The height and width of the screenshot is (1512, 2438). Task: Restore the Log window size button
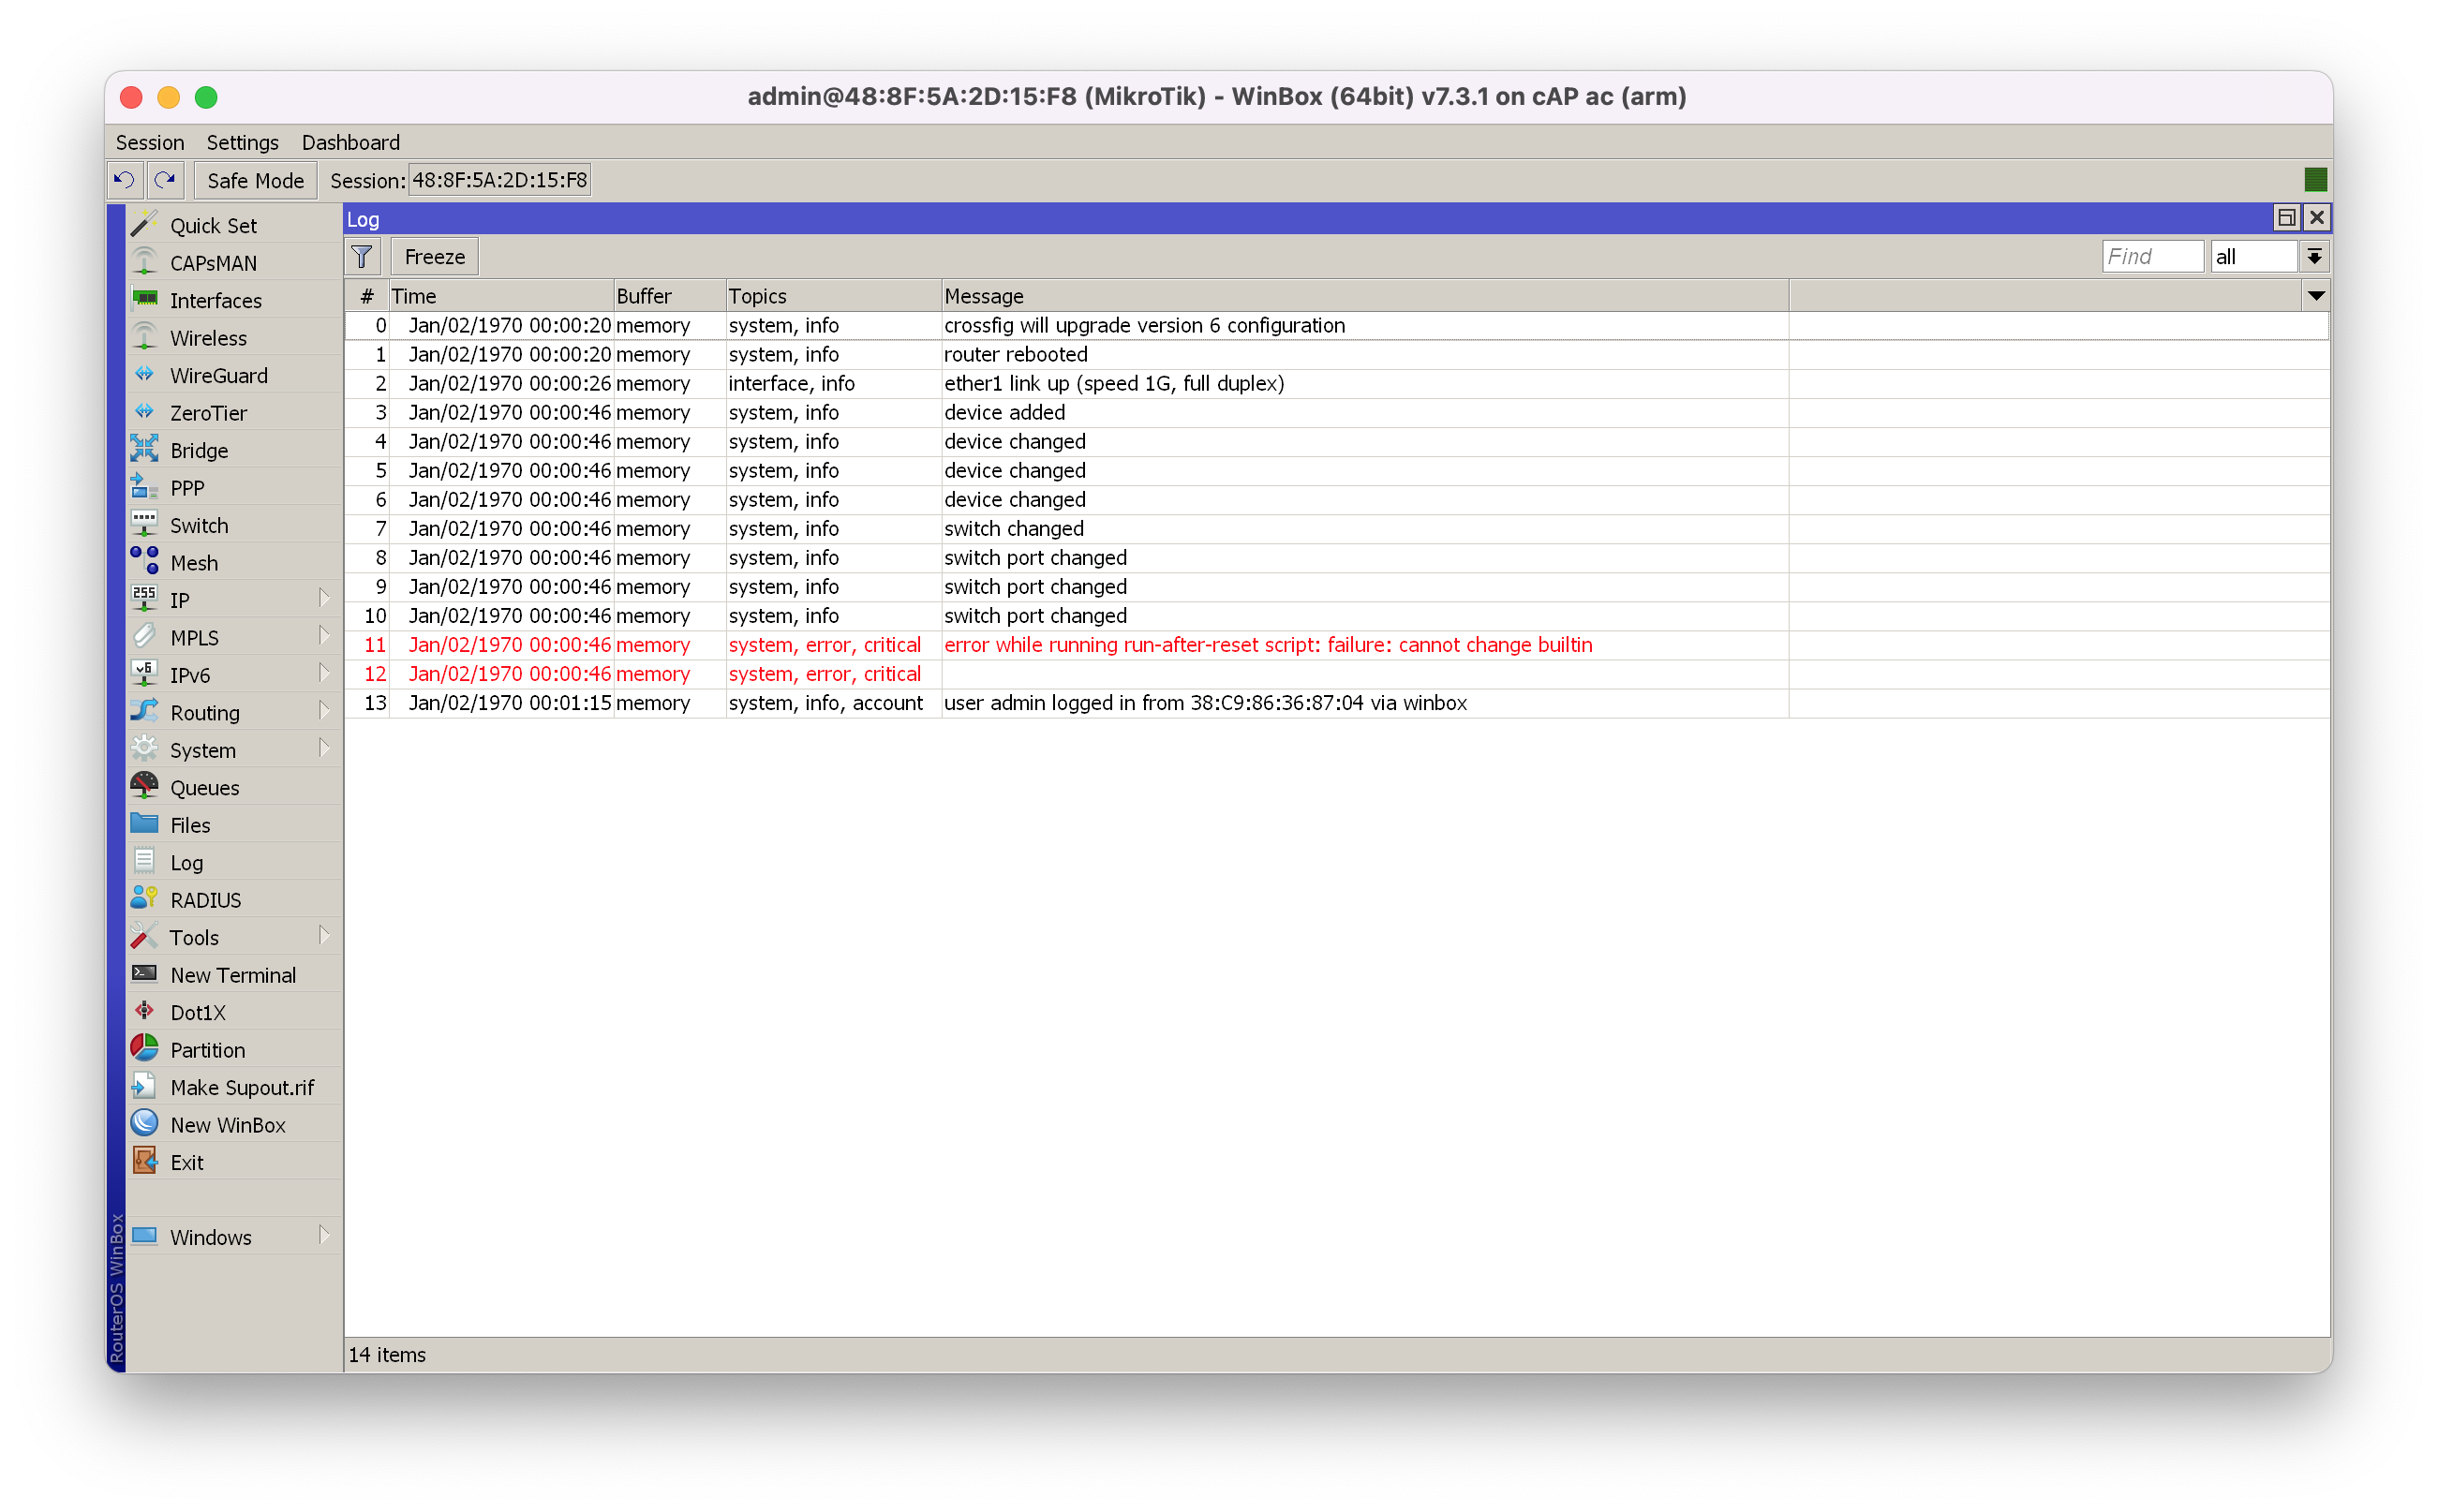tap(2286, 217)
